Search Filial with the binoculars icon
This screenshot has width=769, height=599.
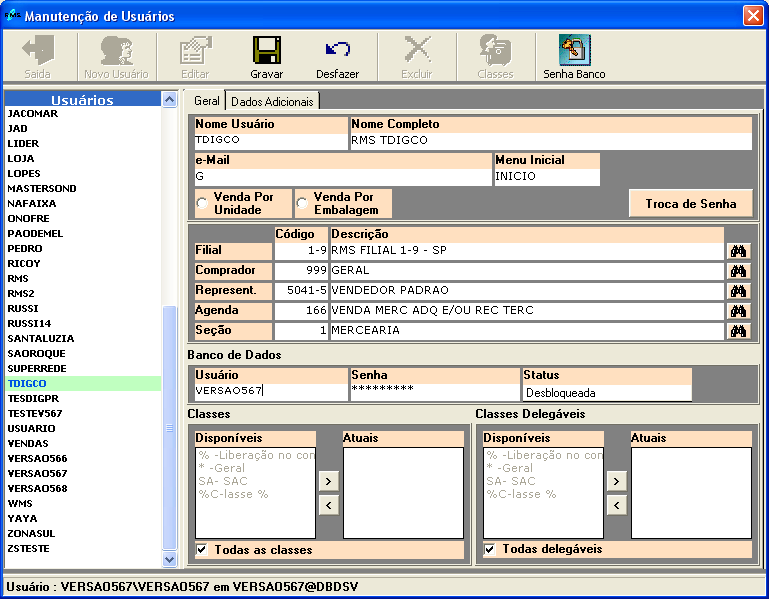(738, 251)
